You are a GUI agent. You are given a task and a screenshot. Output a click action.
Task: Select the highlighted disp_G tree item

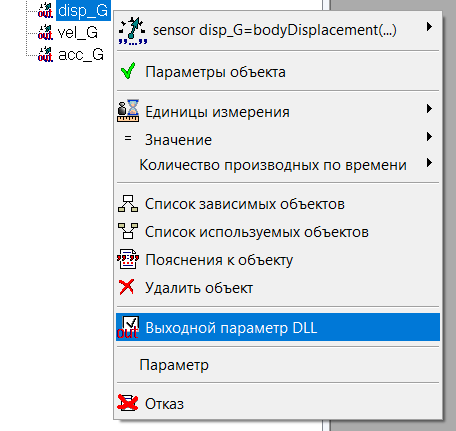tap(83, 11)
